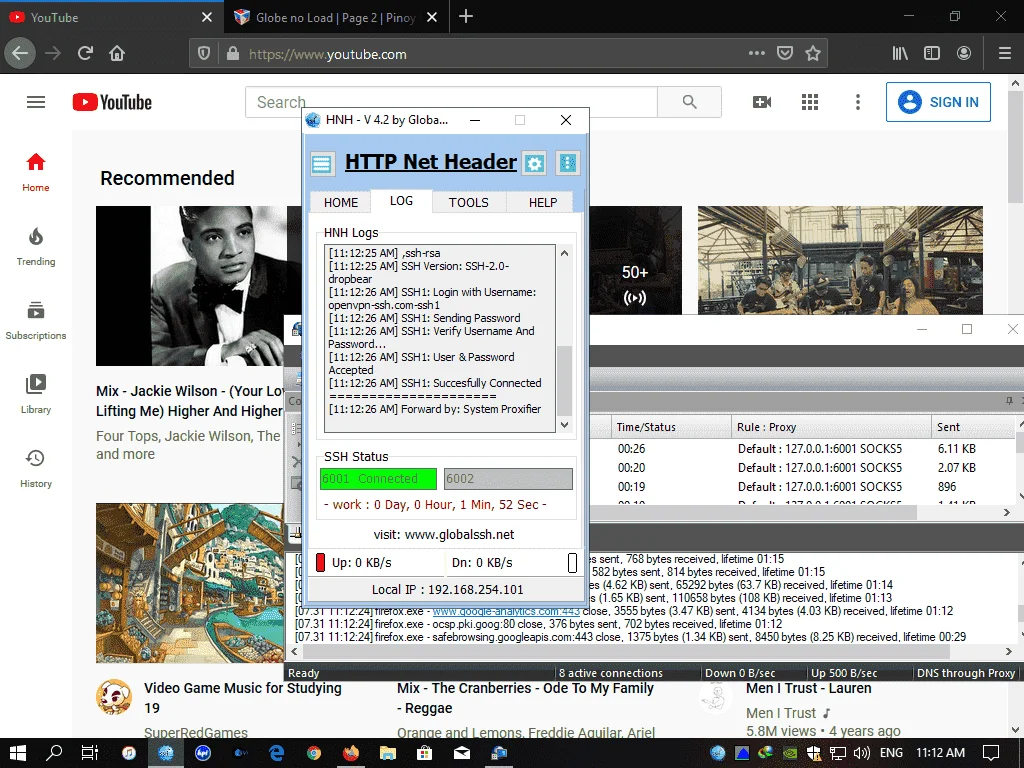
Task: Open Subscriptions in YouTube sidebar
Action: 36,321
